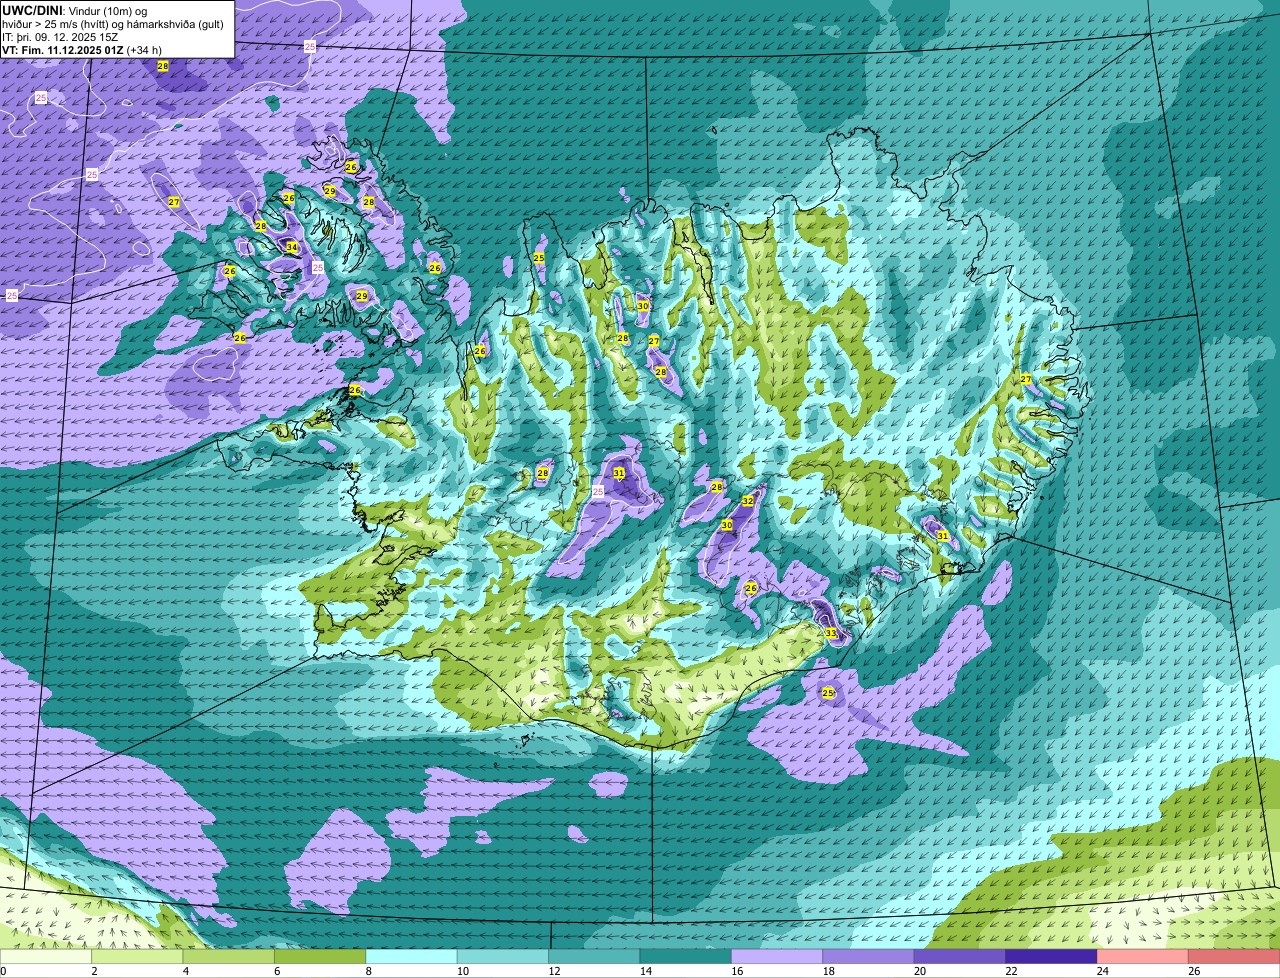This screenshot has height=978, width=1280.
Task: Select the legend scale value 24
Action: pos(1101,971)
